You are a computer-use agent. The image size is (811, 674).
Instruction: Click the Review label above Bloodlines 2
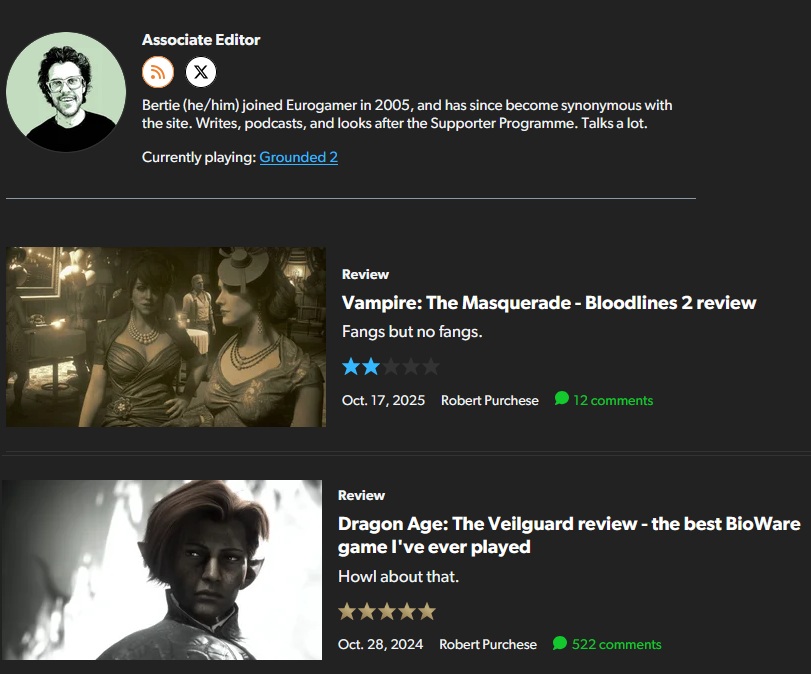coord(365,274)
